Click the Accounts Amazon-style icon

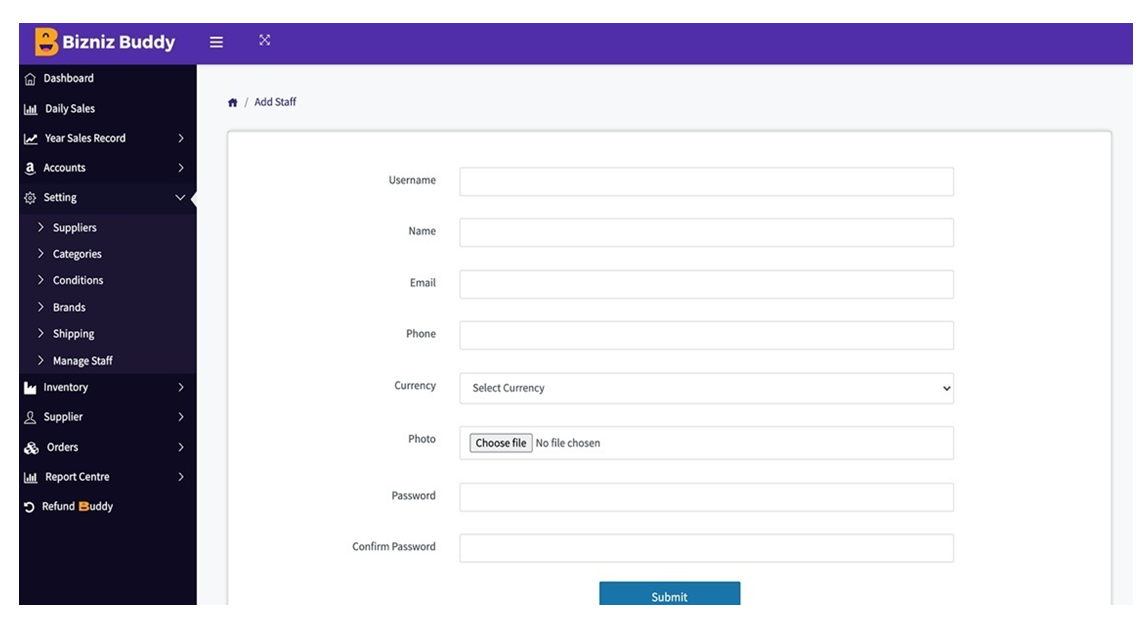tap(30, 168)
